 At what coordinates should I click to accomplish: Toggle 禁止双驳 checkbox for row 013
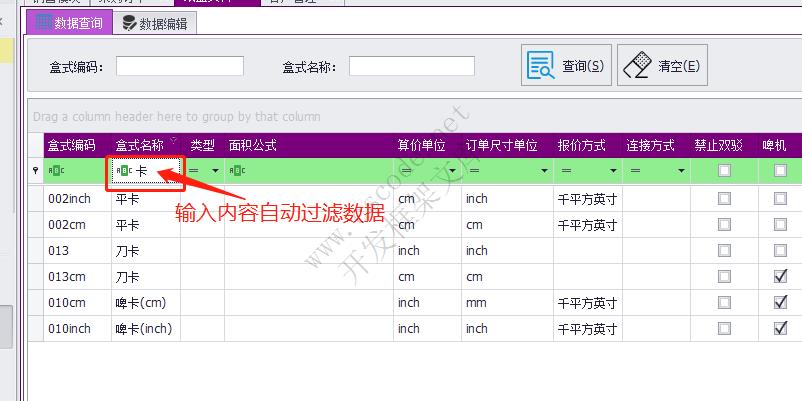click(x=724, y=251)
